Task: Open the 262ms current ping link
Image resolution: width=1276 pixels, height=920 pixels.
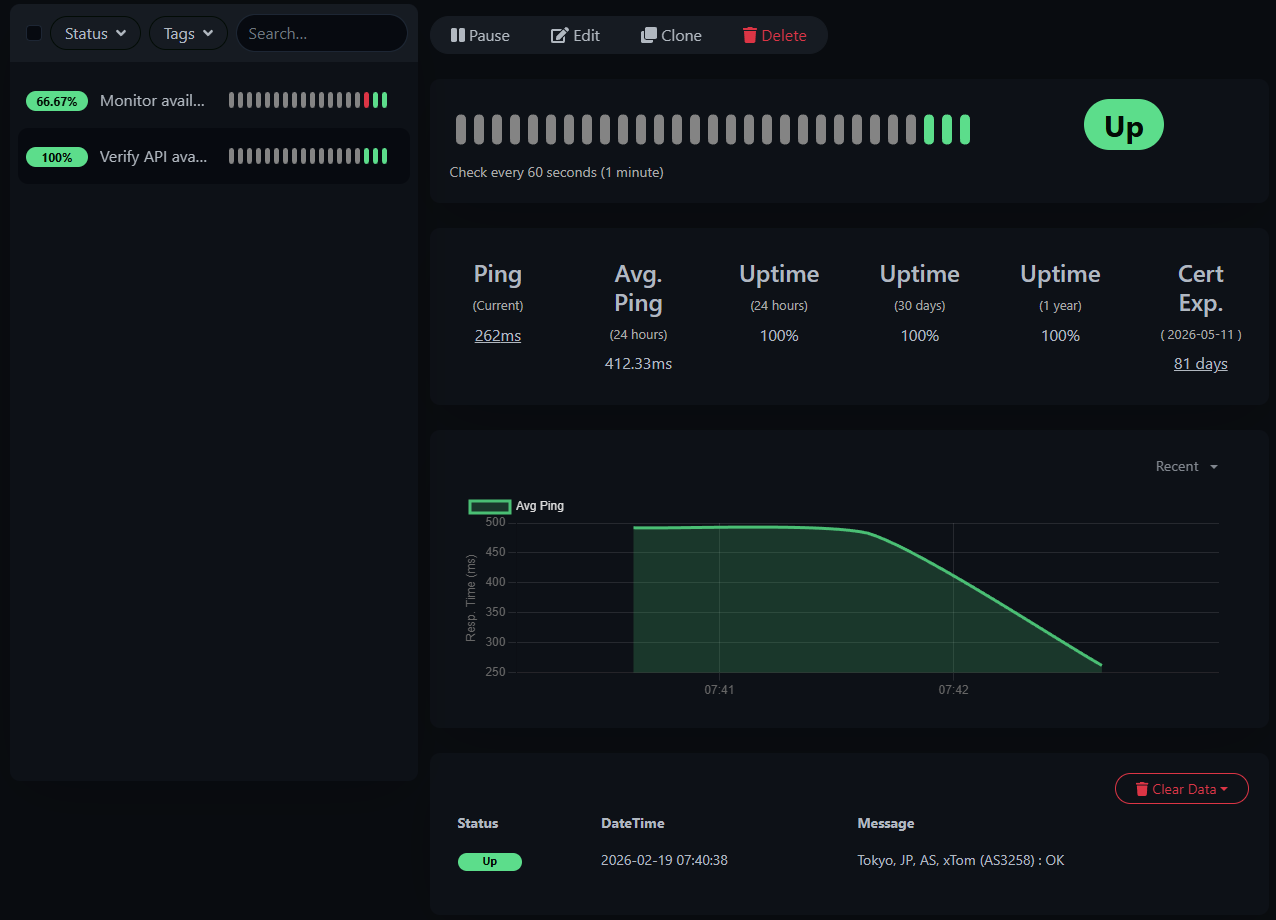Action: click(497, 335)
